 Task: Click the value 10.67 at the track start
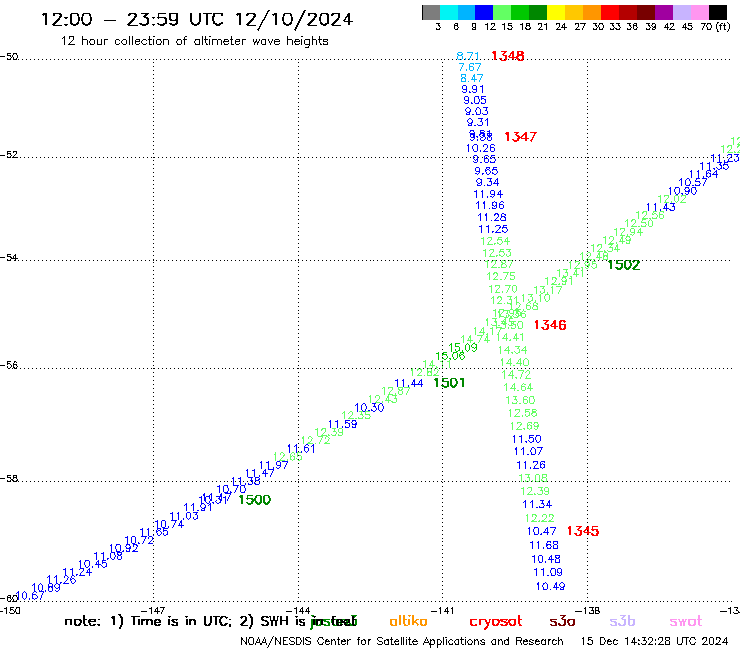point(29,596)
